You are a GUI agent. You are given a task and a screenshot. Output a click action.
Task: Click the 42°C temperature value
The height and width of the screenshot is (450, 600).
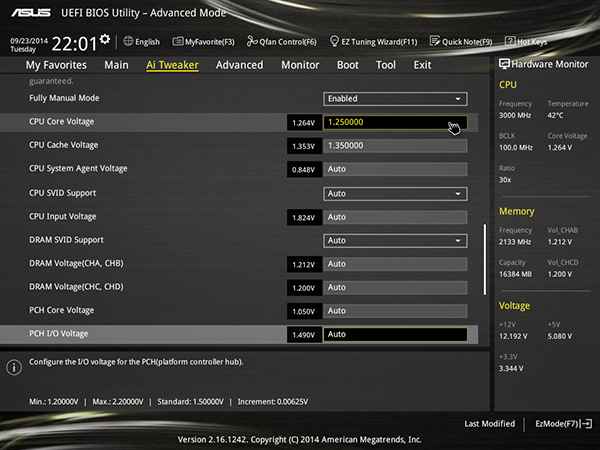pyautogui.click(x=555, y=115)
